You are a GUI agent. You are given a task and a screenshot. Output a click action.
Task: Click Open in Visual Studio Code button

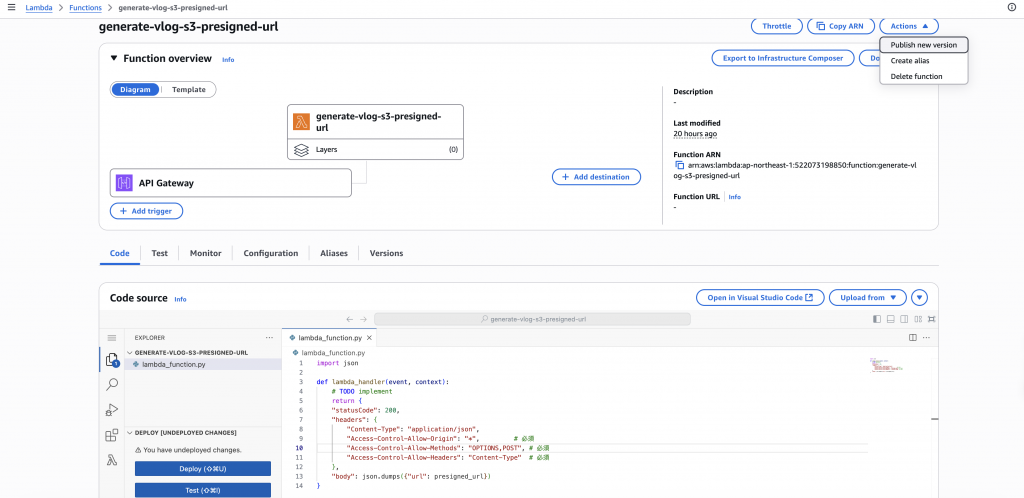760,298
